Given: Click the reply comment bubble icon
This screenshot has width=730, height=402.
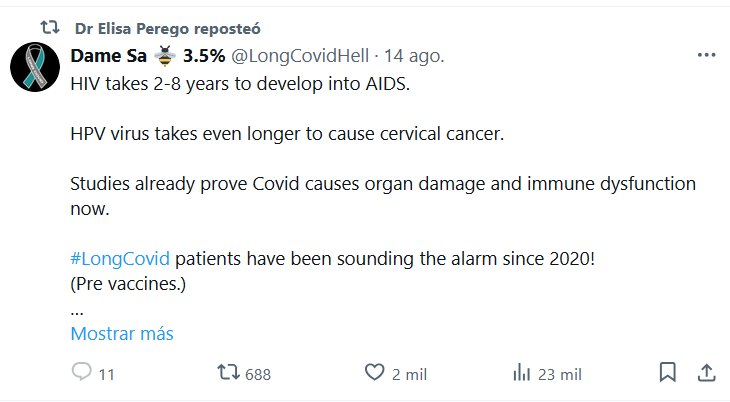Looking at the screenshot, I should [x=82, y=373].
